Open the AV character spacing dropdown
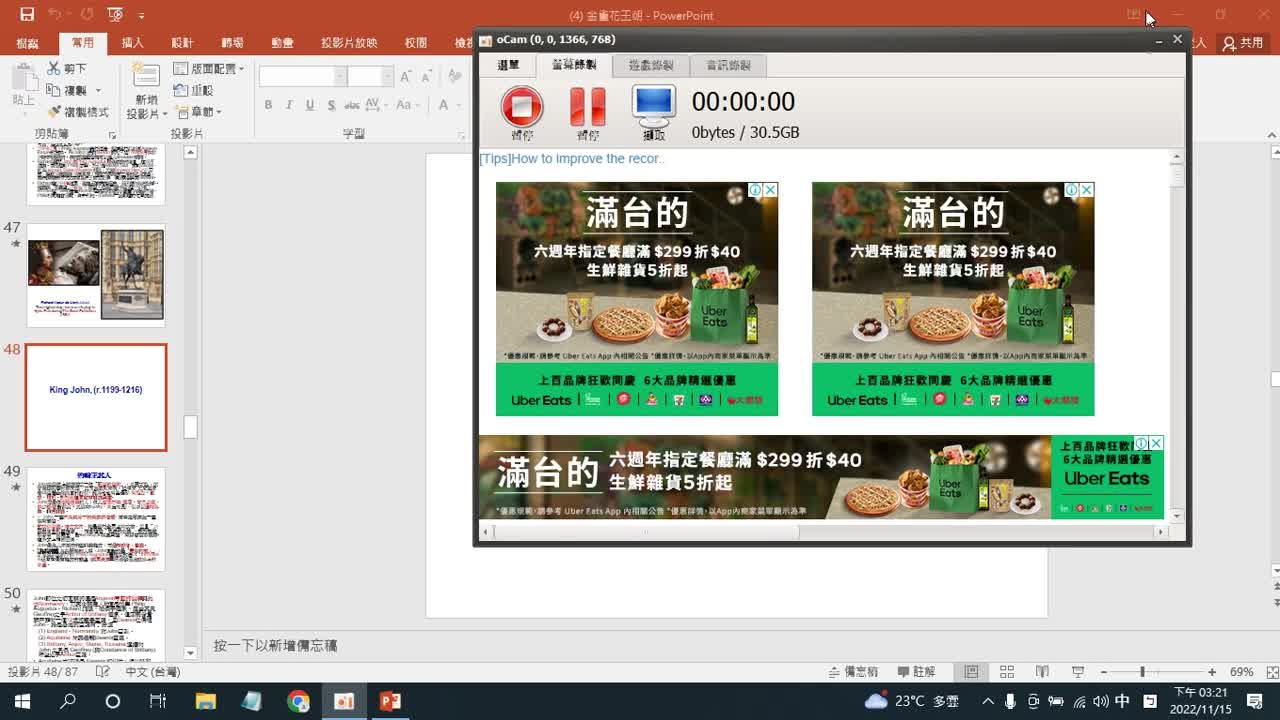Screen dimensions: 1280x720 [x=375, y=105]
